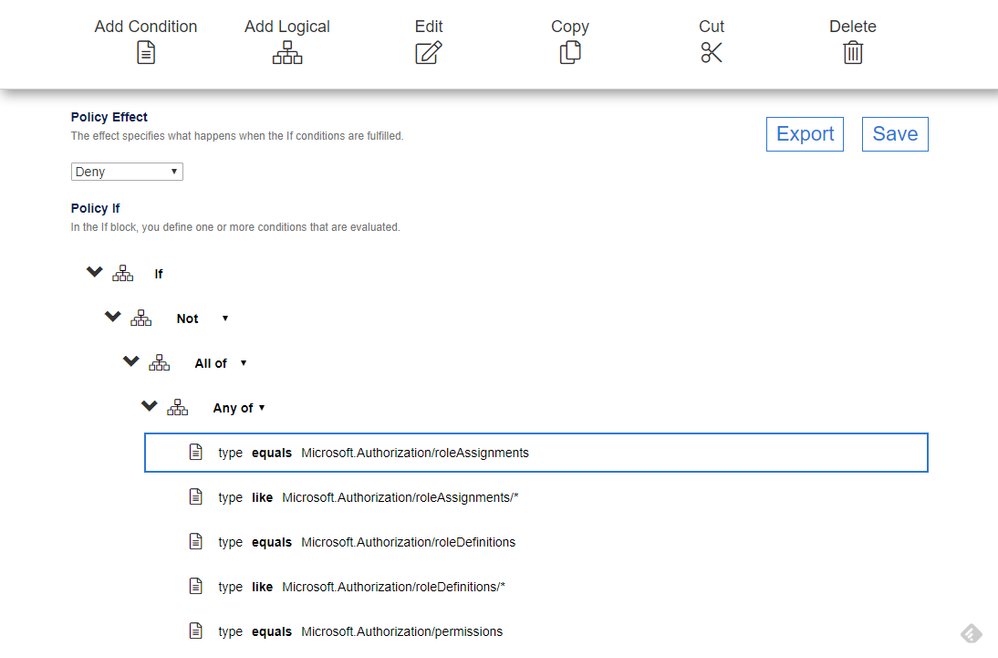The height and width of the screenshot is (658, 998).
Task: Click the Edit pencil icon
Action: click(x=428, y=52)
